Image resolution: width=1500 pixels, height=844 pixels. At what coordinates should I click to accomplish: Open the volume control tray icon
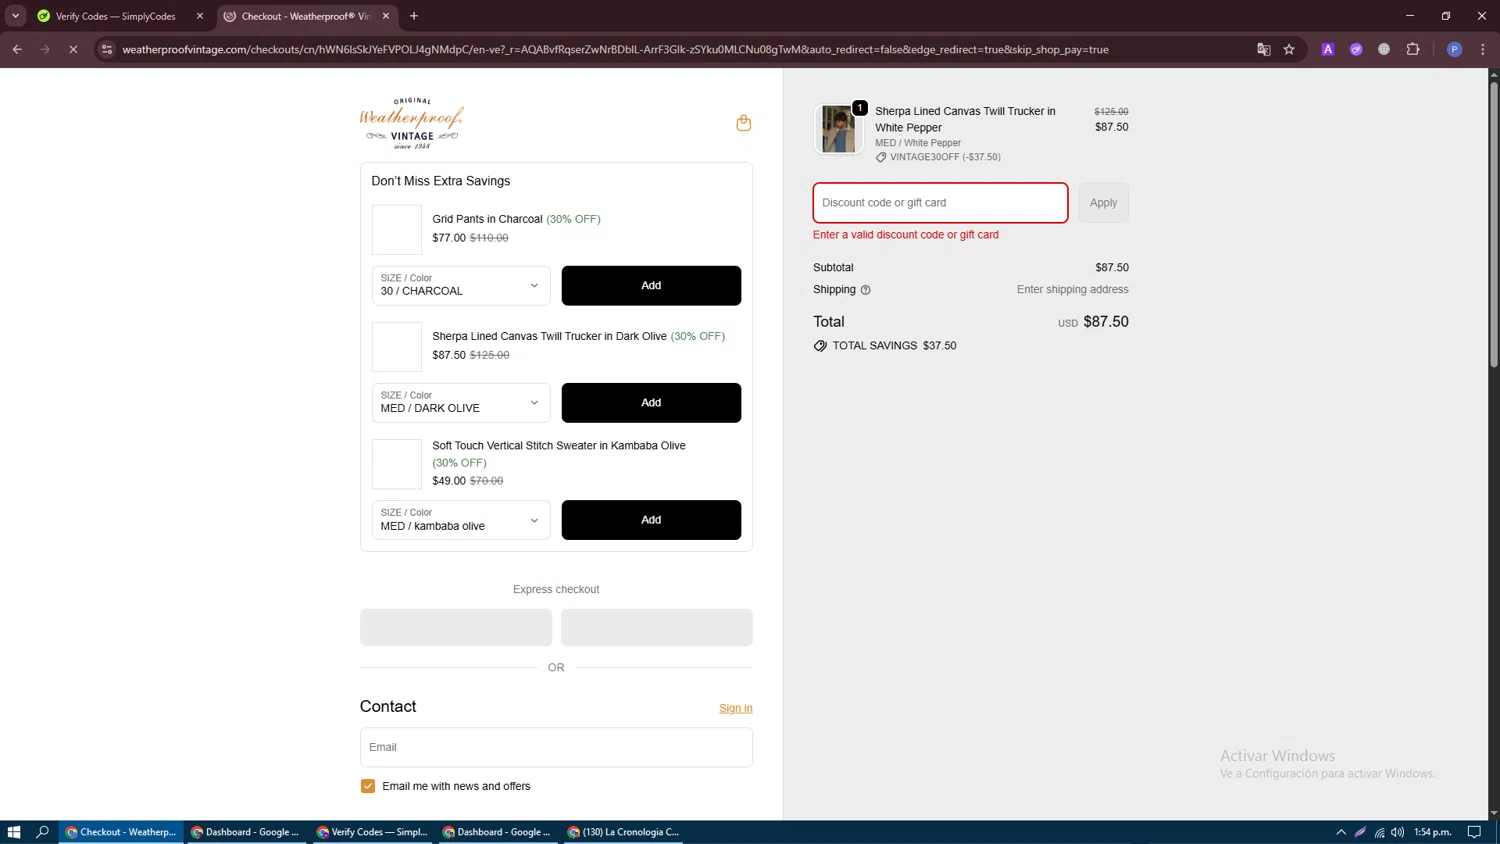(1397, 832)
